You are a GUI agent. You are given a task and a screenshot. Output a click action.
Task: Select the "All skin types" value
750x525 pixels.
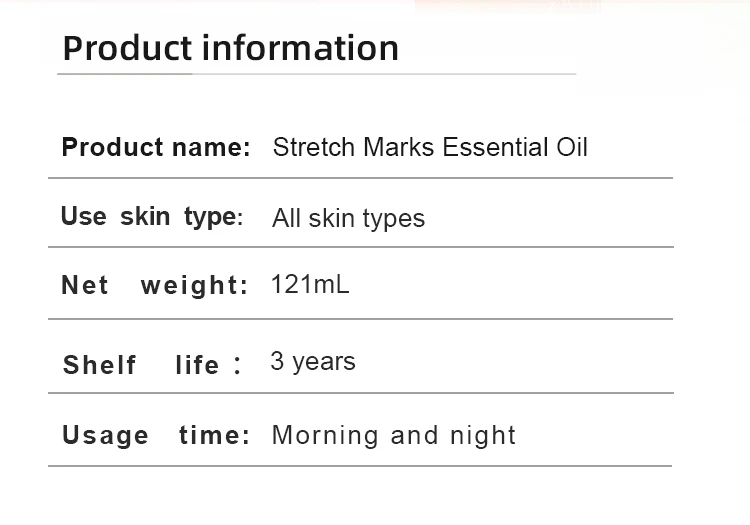[x=348, y=218]
